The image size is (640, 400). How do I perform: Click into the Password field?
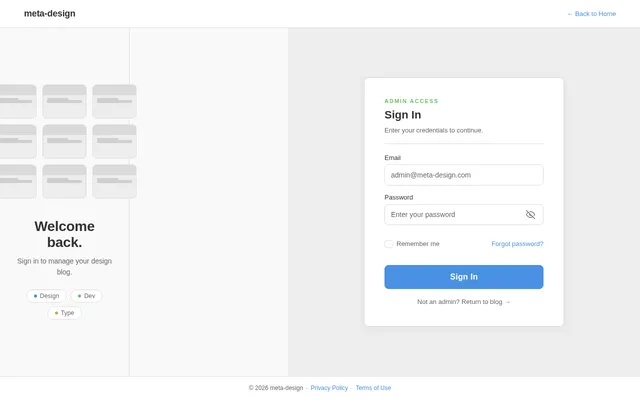[453, 214]
